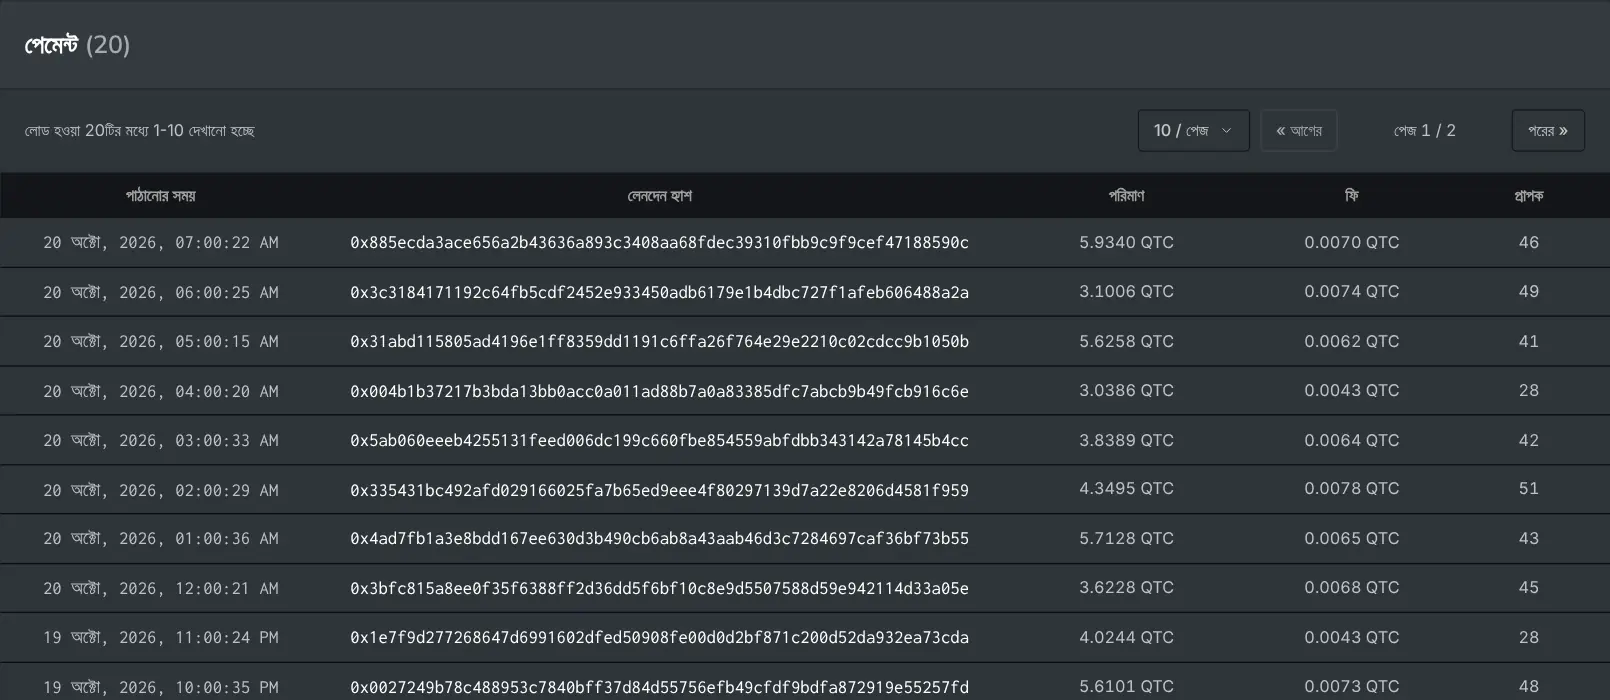The width and height of the screenshot is (1610, 700).
Task: Select the 06:00:25 AM timestamp cell
Action: 161,292
